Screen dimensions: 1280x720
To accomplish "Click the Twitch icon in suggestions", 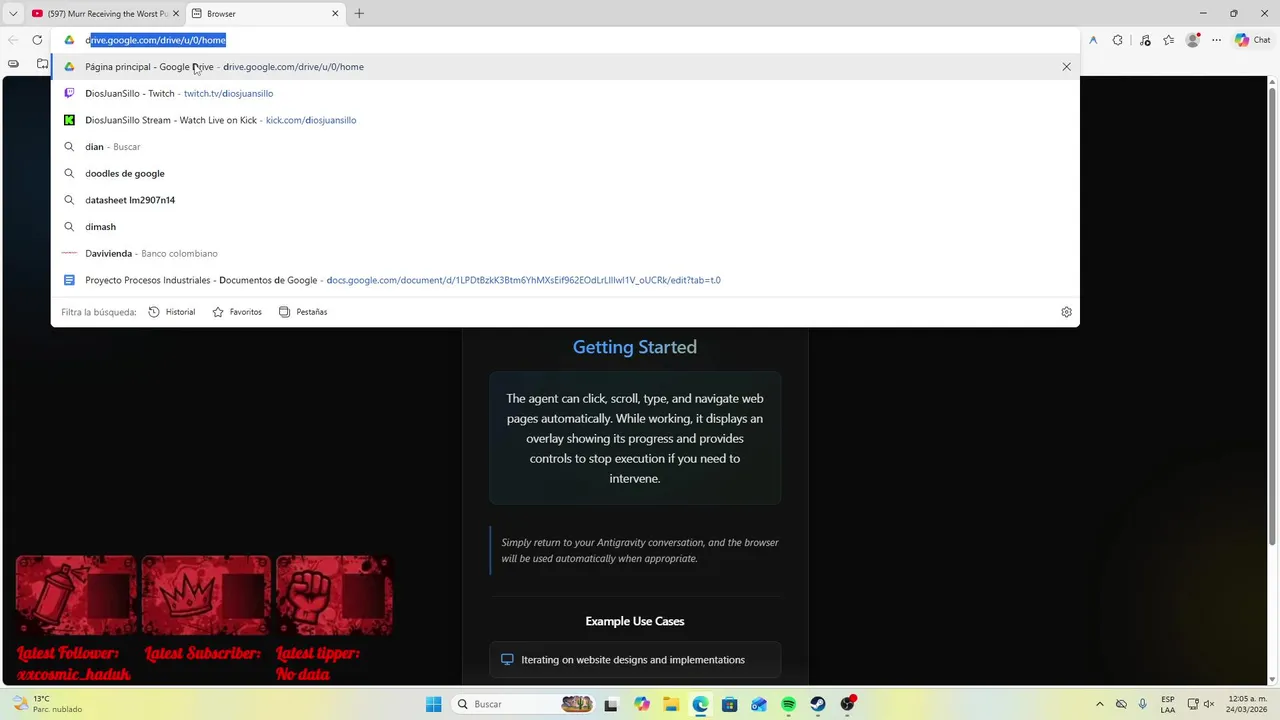I will [69, 93].
